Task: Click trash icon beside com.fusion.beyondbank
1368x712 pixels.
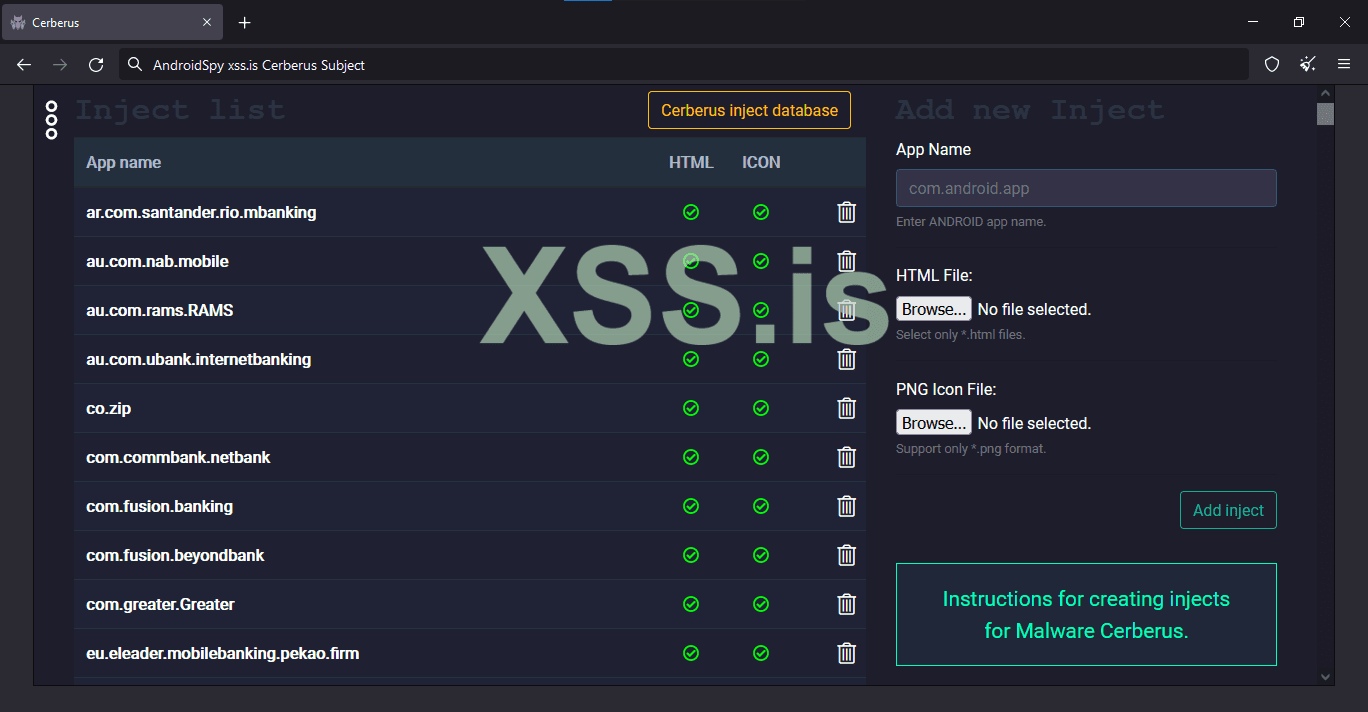Action: pyautogui.click(x=846, y=555)
